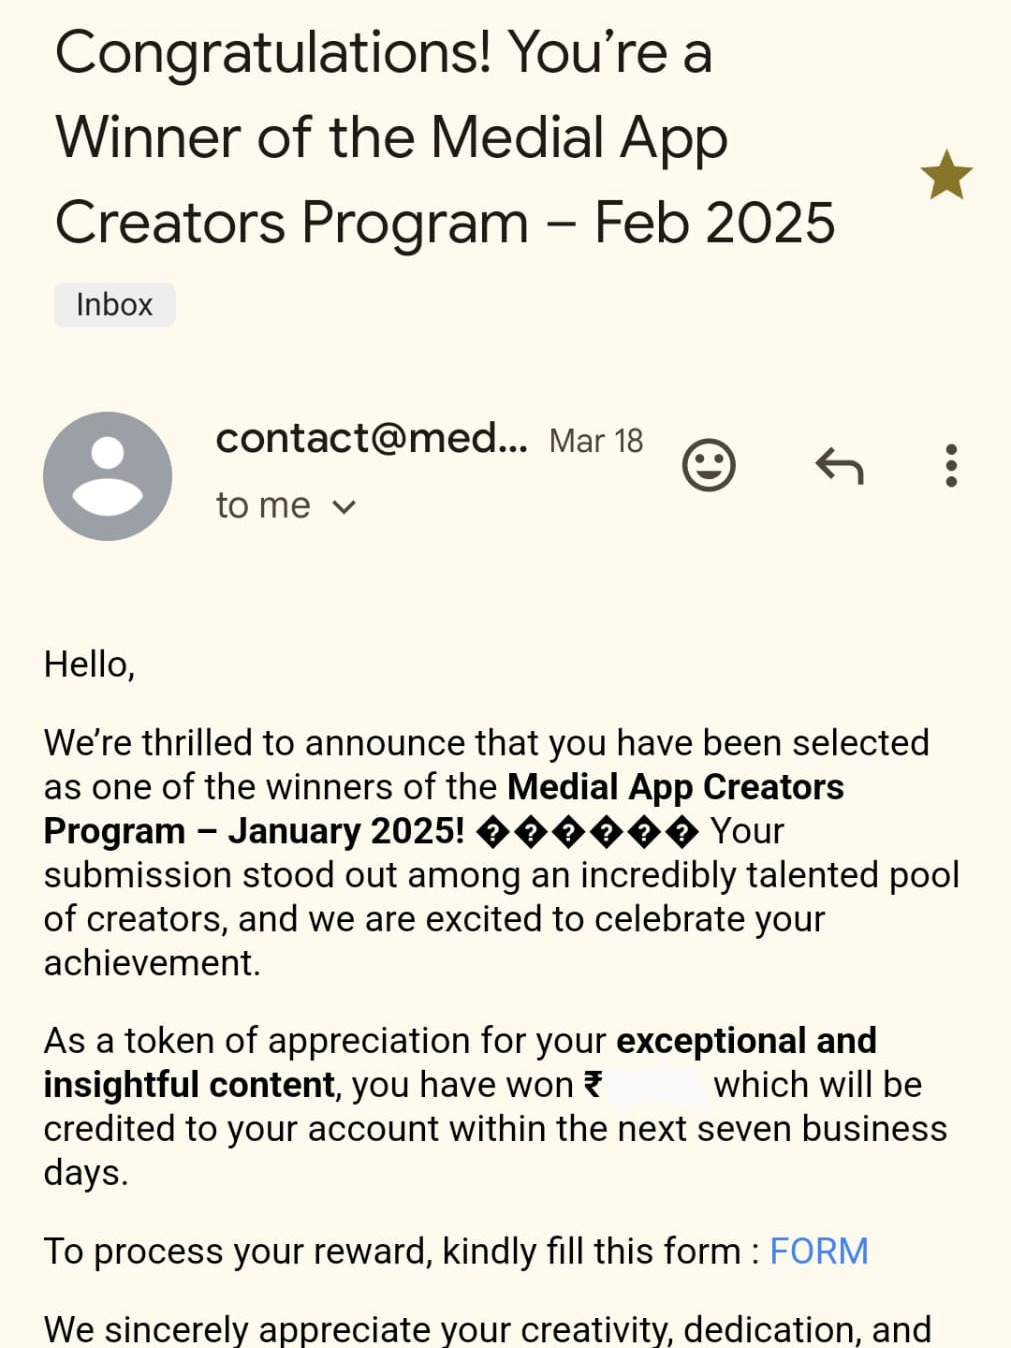Click the redacted prize amount area
Viewport: 1011px width, 1348px height.
click(658, 1085)
